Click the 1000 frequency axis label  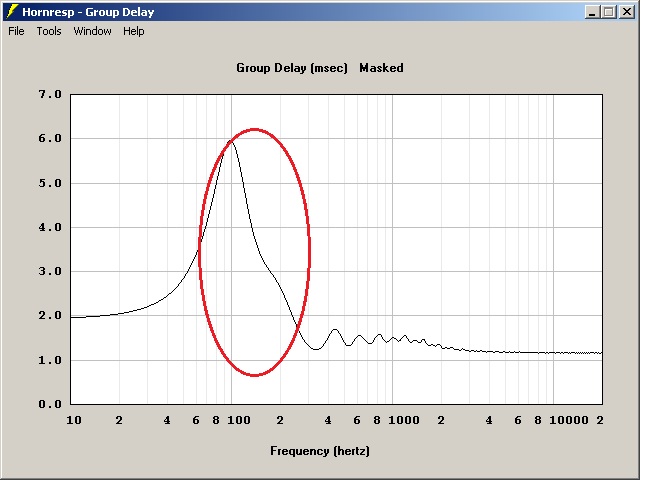(404, 420)
